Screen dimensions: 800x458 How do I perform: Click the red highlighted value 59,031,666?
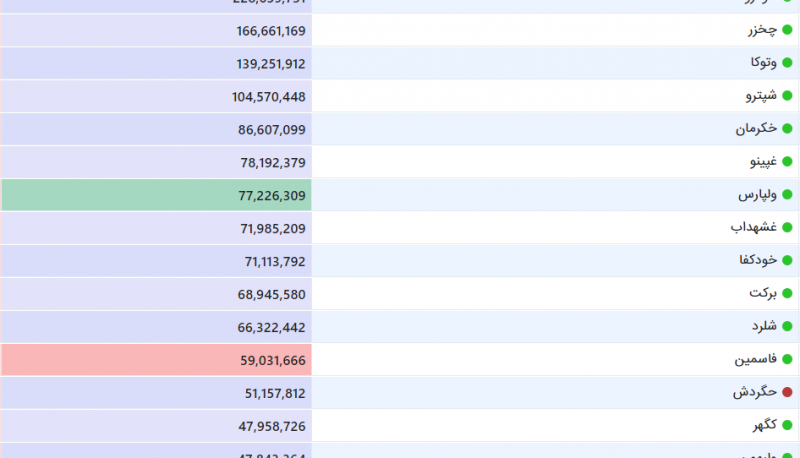(x=273, y=361)
